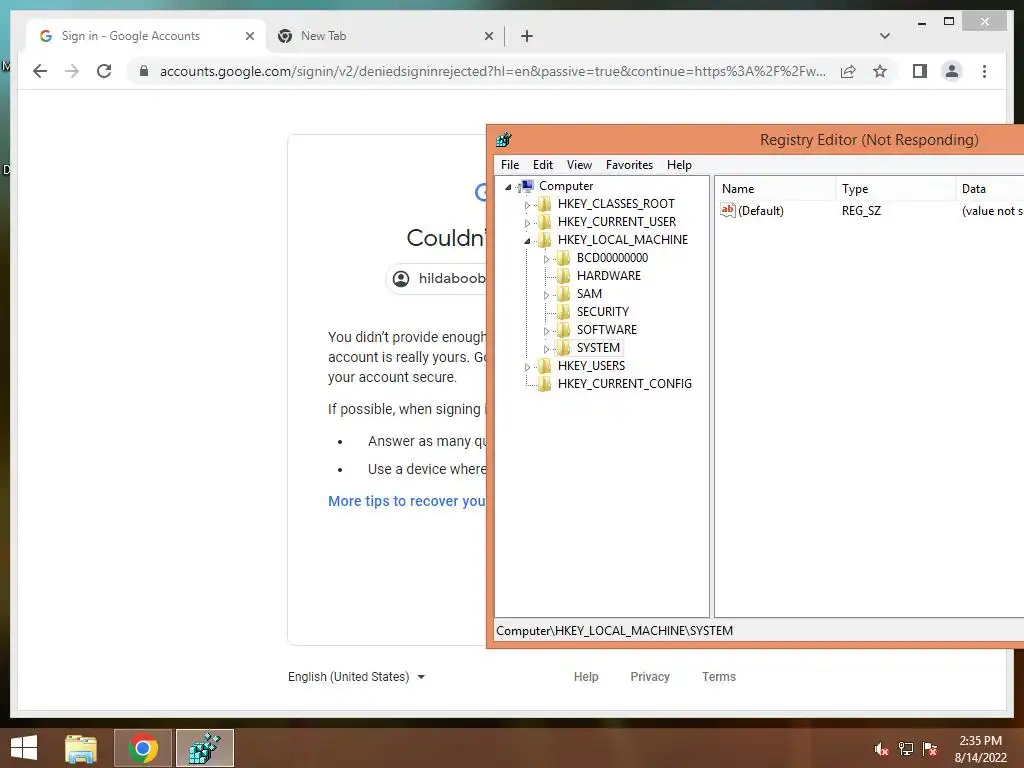Open the View menu in Registry Editor
1024x768 pixels.
pos(579,165)
